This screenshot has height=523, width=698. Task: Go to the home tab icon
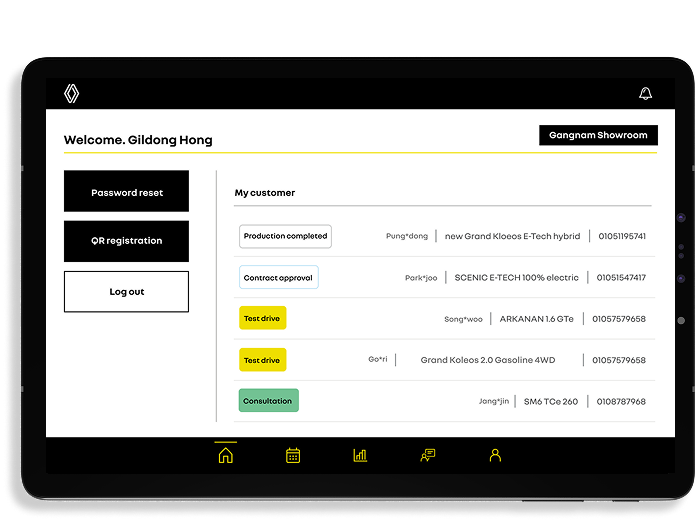pos(225,455)
